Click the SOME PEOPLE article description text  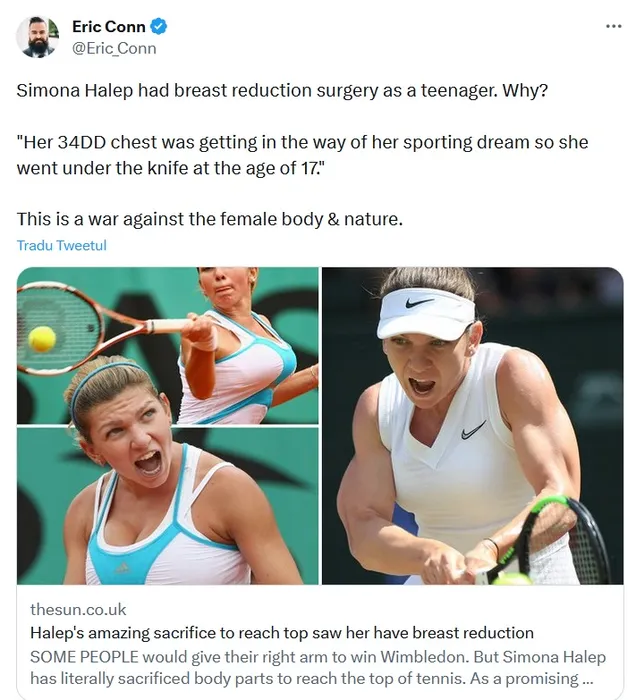click(318, 668)
